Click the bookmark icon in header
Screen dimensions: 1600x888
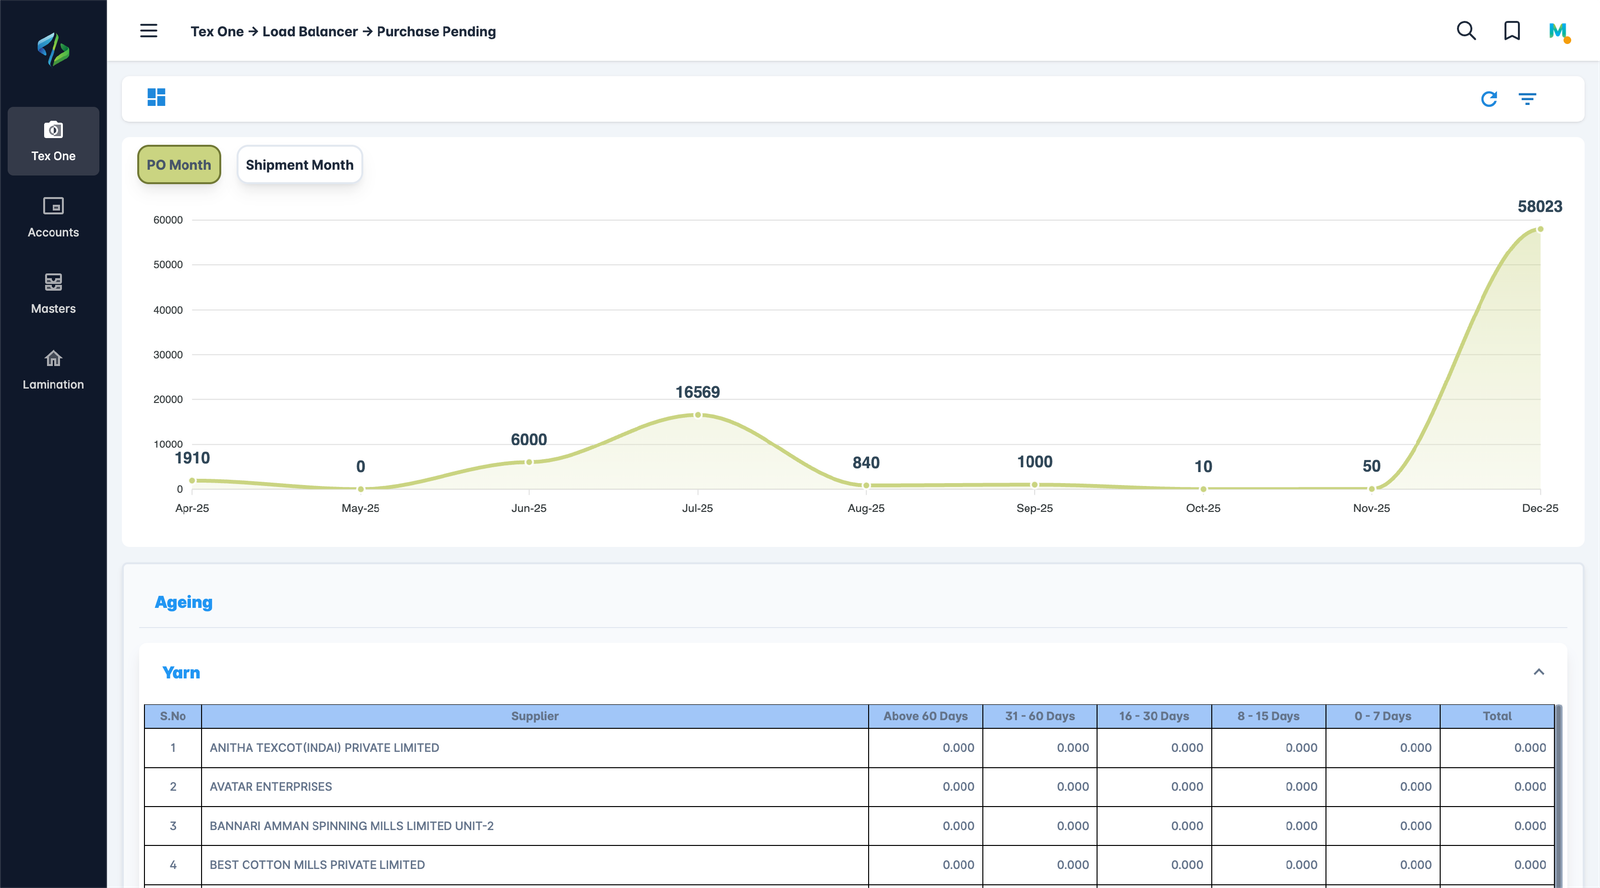point(1512,31)
